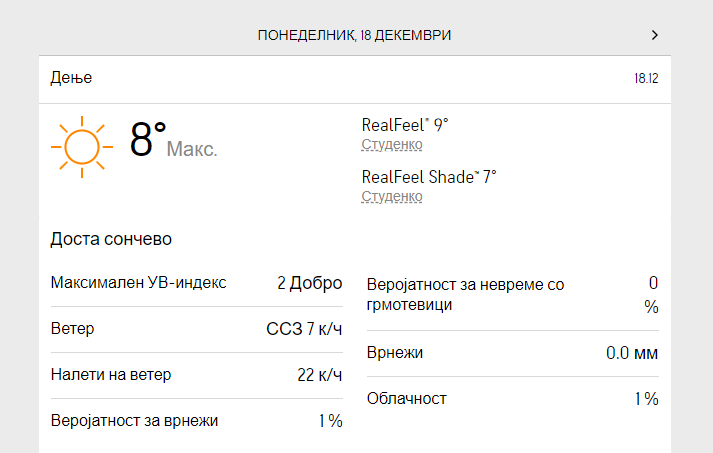Click the 8° maximum temperature
Screen dimensions: 713x453
pyautogui.click(x=148, y=141)
